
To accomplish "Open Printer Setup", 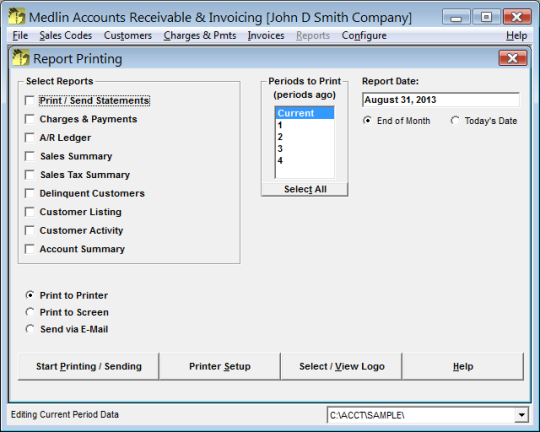I will coord(220,366).
